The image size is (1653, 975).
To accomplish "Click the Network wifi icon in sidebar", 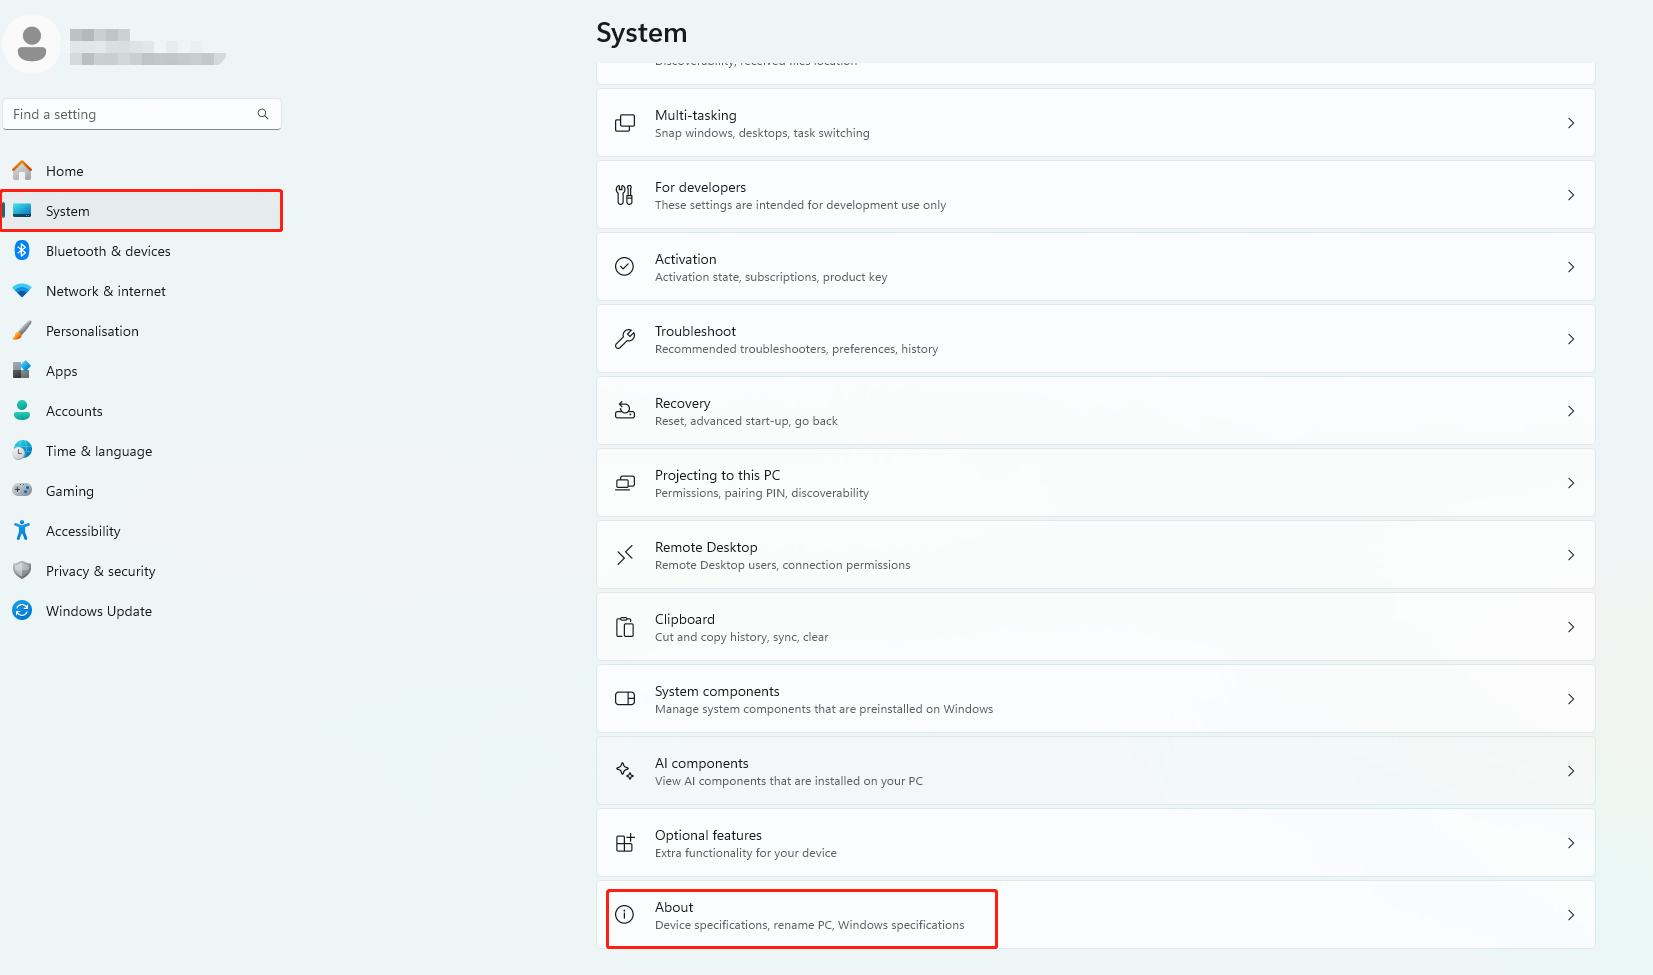I will point(22,291).
